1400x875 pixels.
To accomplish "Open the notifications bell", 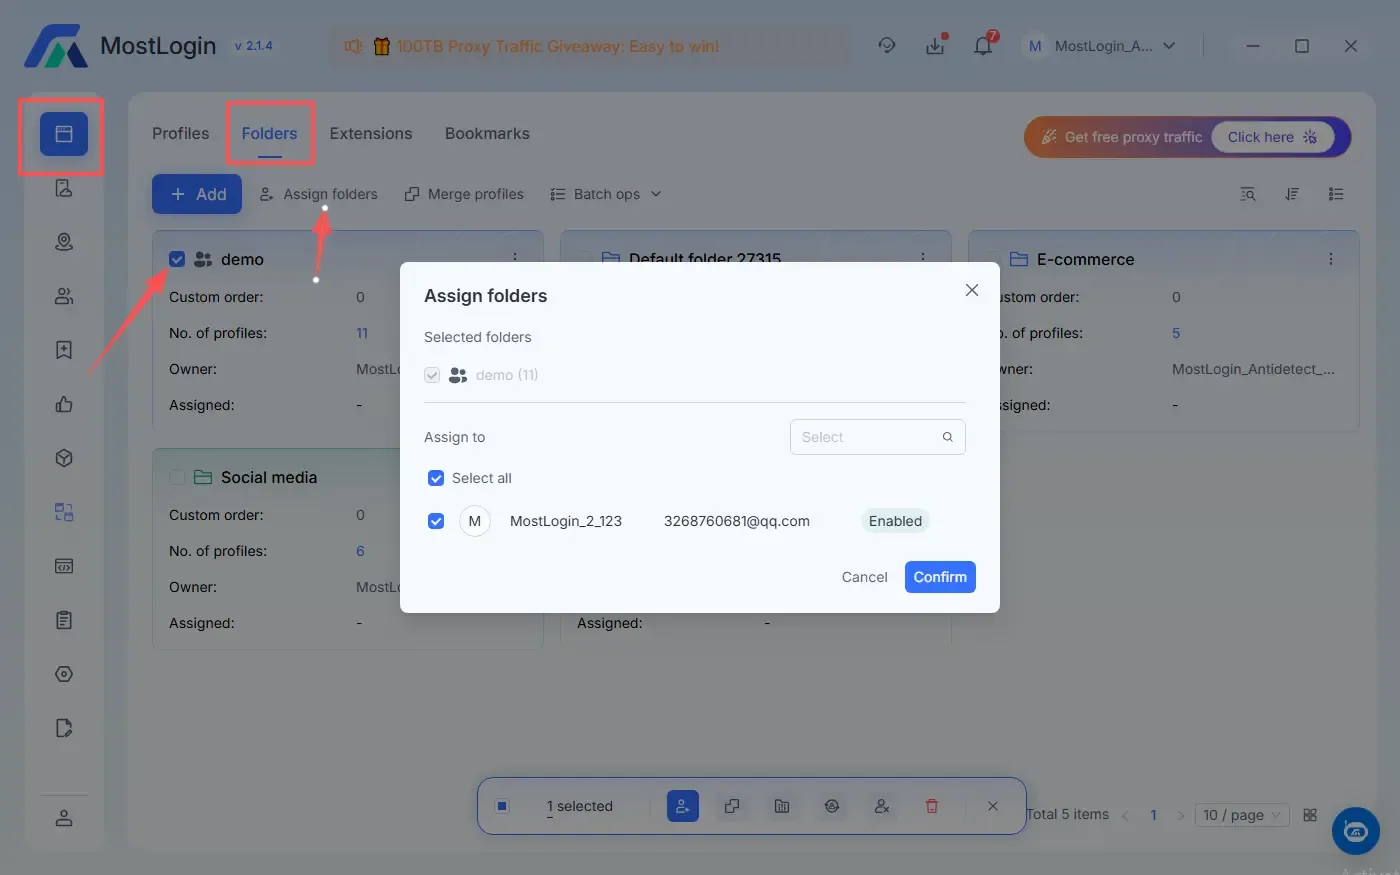I will pyautogui.click(x=983, y=46).
